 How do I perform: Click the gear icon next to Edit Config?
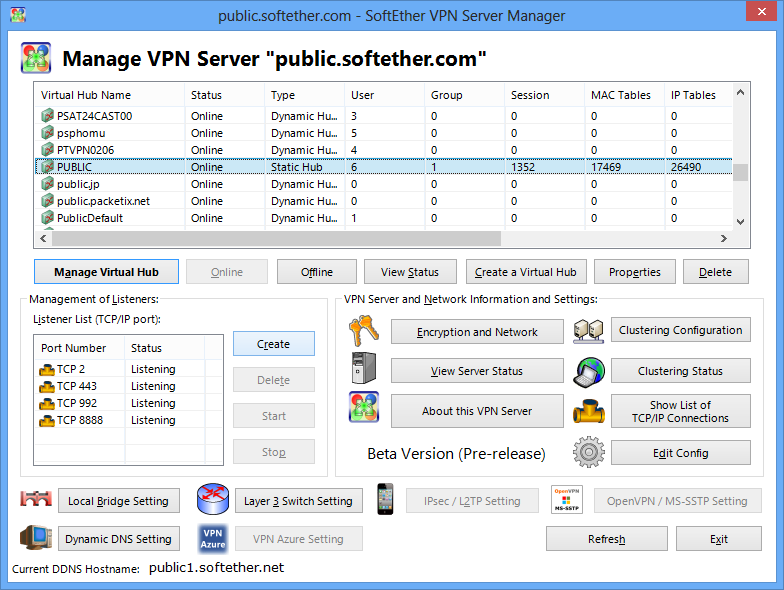tap(588, 452)
